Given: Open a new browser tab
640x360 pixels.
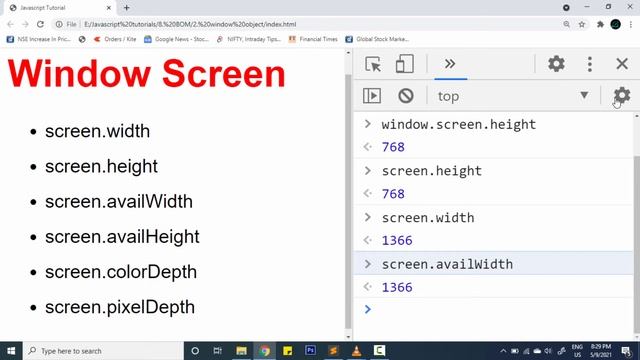Looking at the screenshot, I should 127,8.
